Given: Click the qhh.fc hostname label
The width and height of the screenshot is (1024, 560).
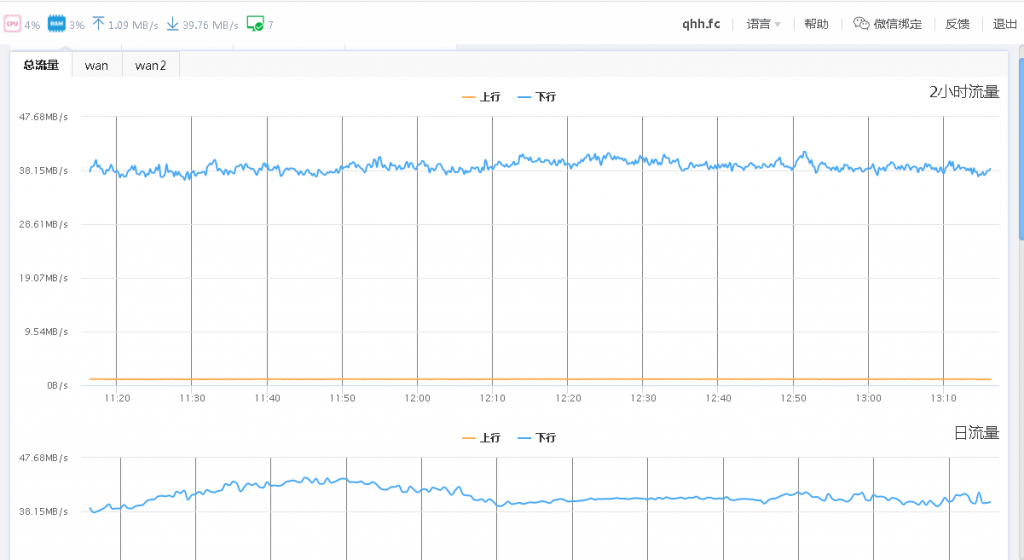Looking at the screenshot, I should (x=701, y=24).
